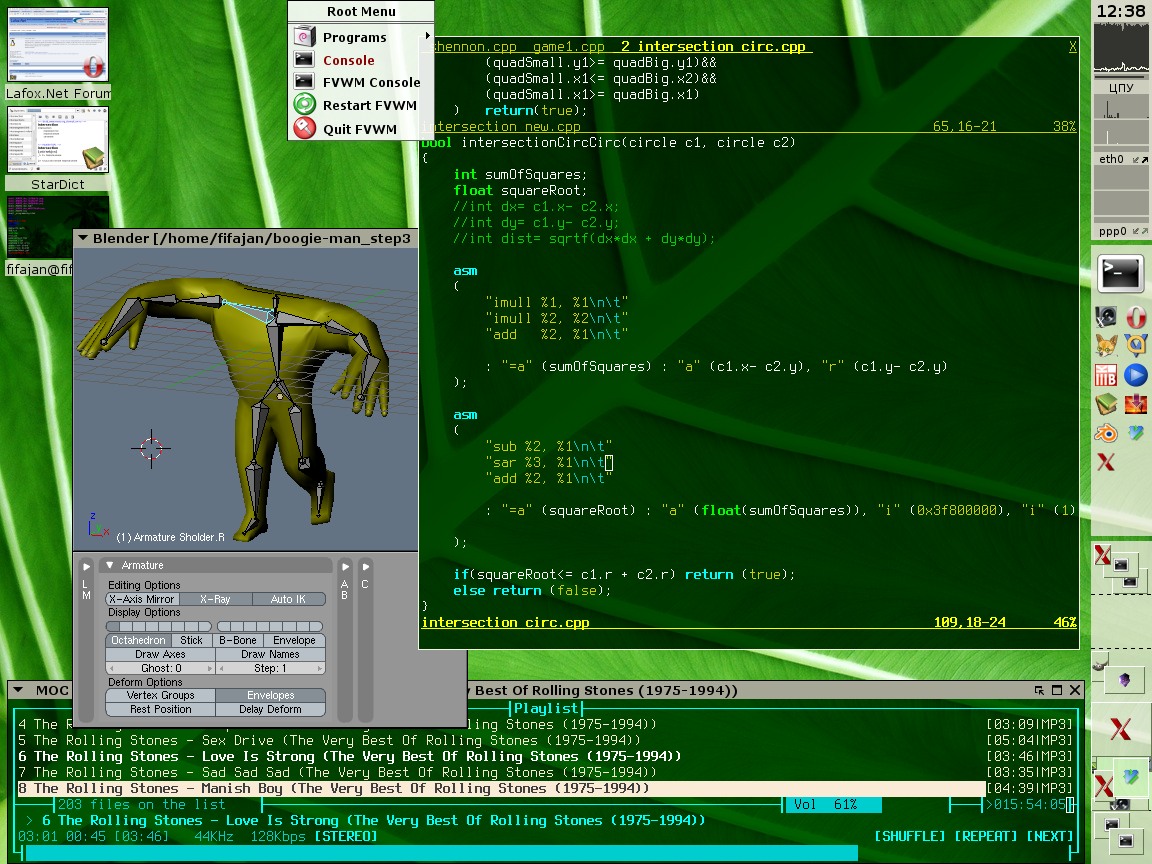The height and width of the screenshot is (864, 1152).
Task: Click the red X launcher icon
Action: [1106, 462]
